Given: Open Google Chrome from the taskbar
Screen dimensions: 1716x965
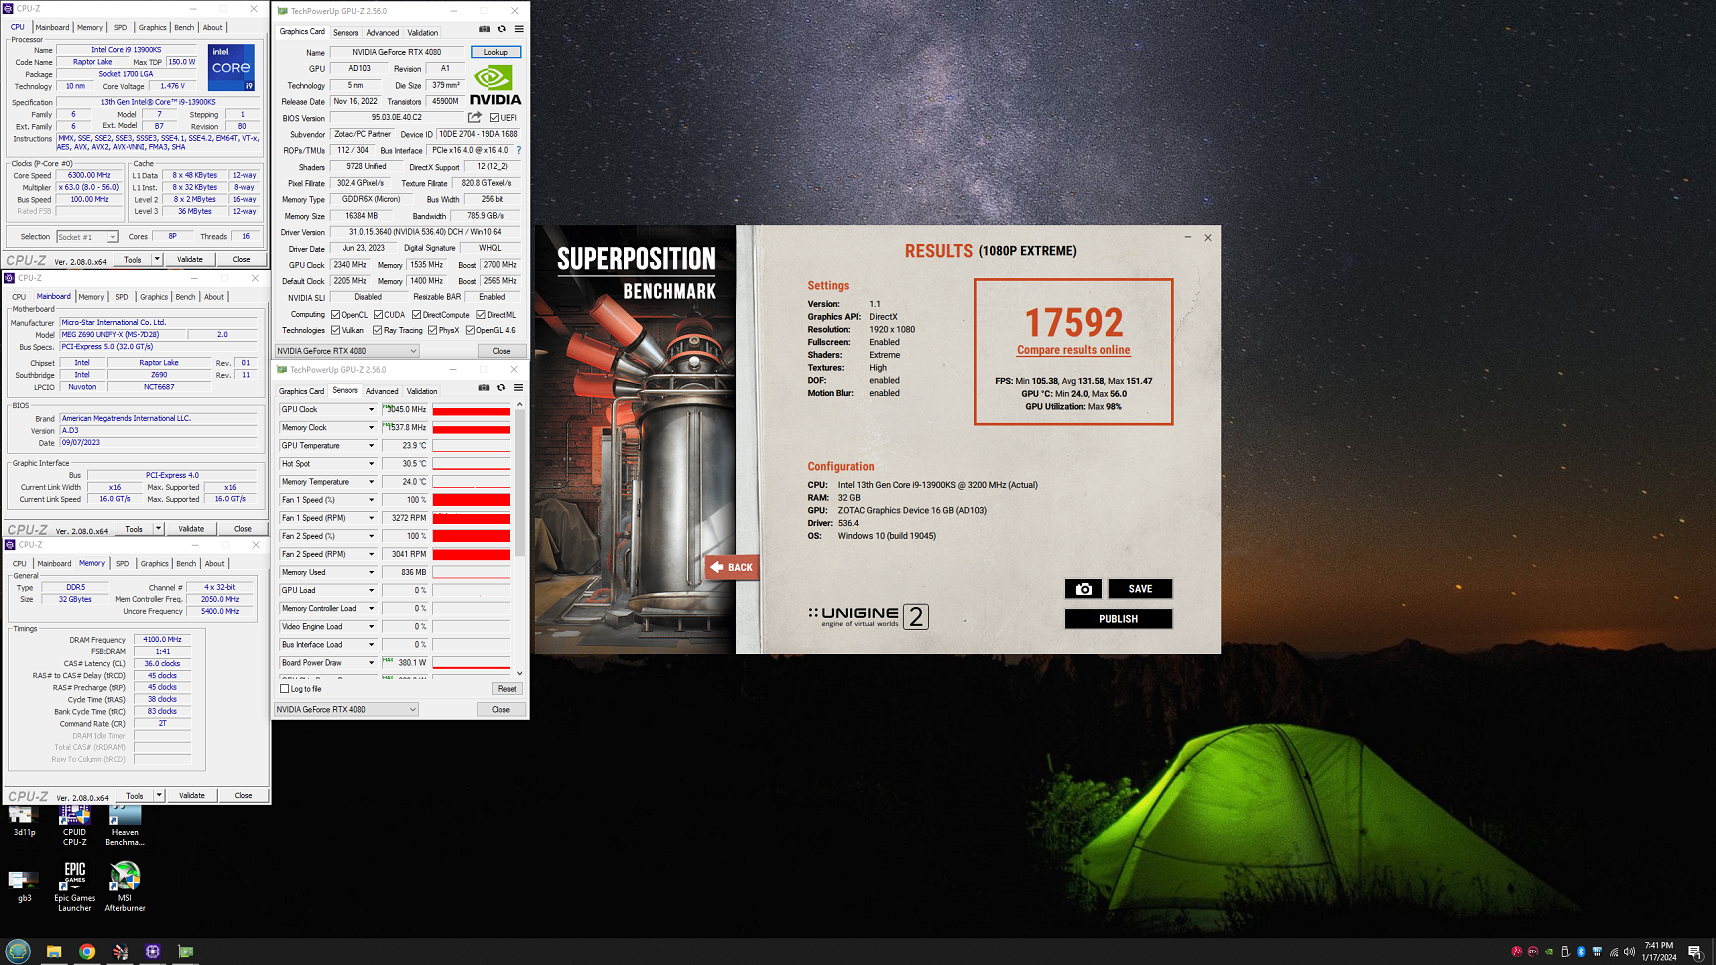Looking at the screenshot, I should (87, 952).
